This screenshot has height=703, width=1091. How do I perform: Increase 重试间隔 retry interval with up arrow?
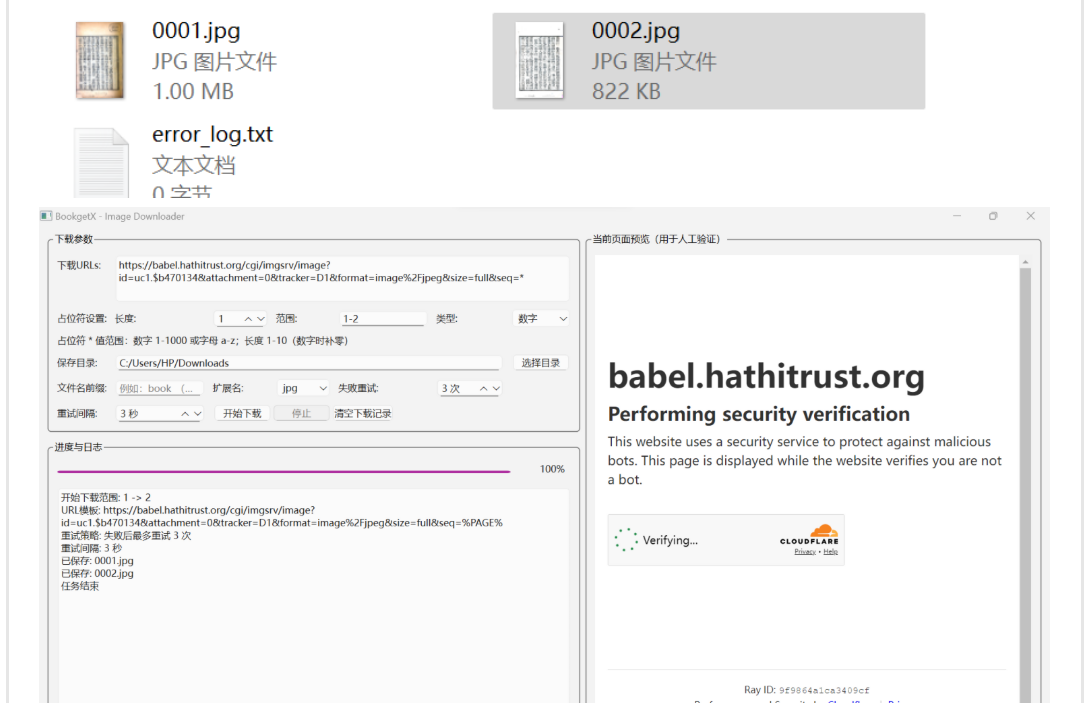tap(185, 413)
